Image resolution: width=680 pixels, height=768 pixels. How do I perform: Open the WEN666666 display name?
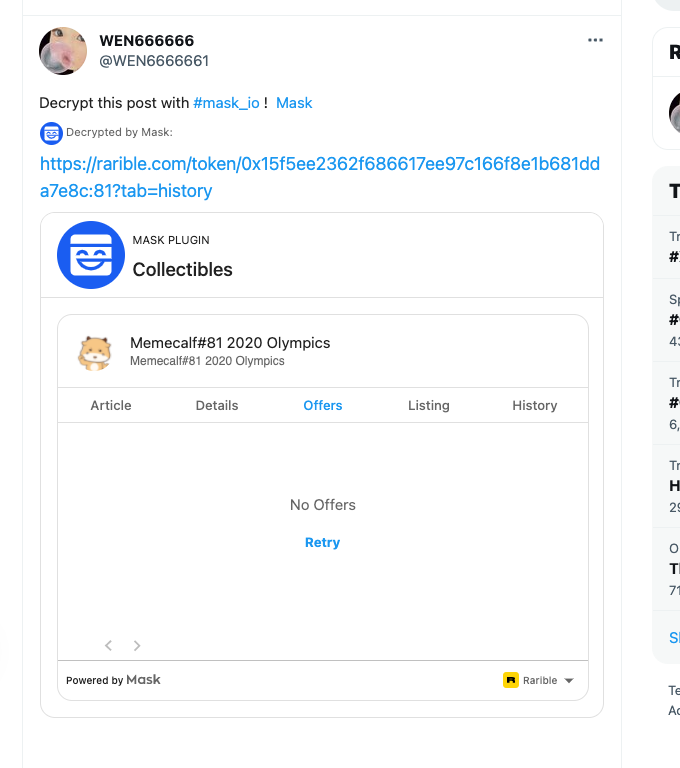146,41
